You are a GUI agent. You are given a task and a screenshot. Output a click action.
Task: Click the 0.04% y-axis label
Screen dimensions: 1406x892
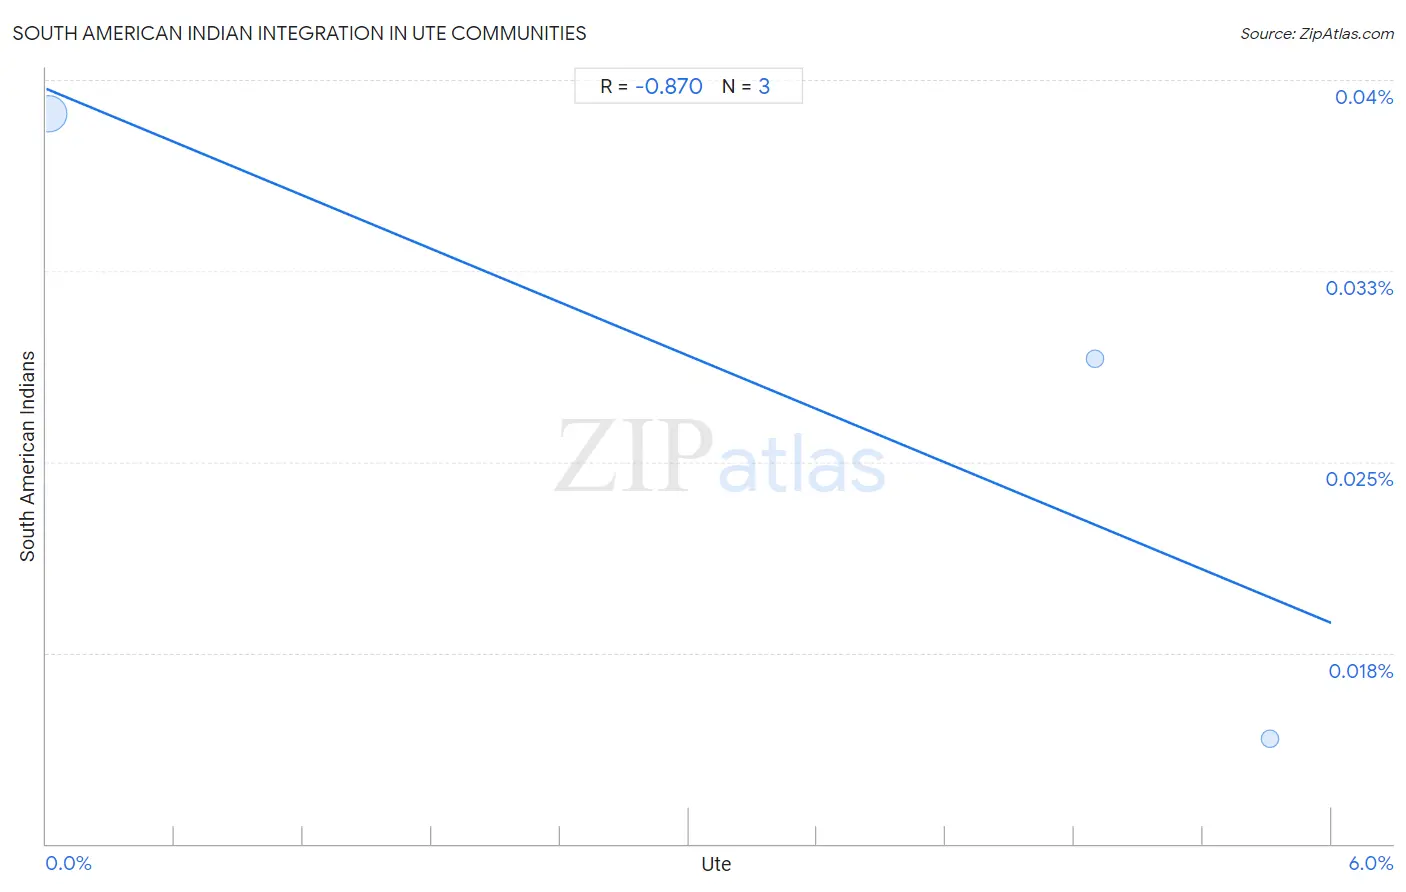coord(1364,97)
